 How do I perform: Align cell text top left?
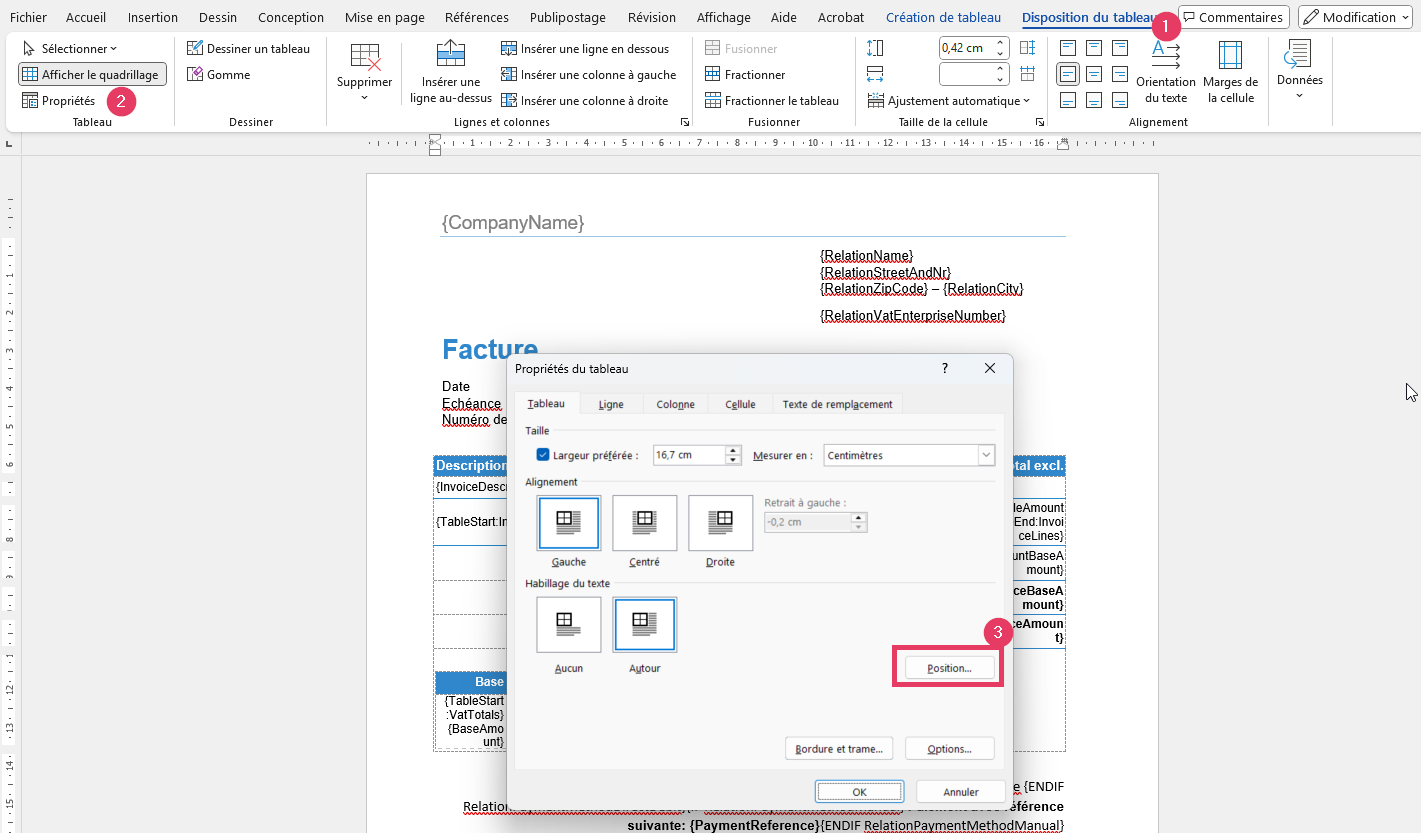(x=1068, y=47)
